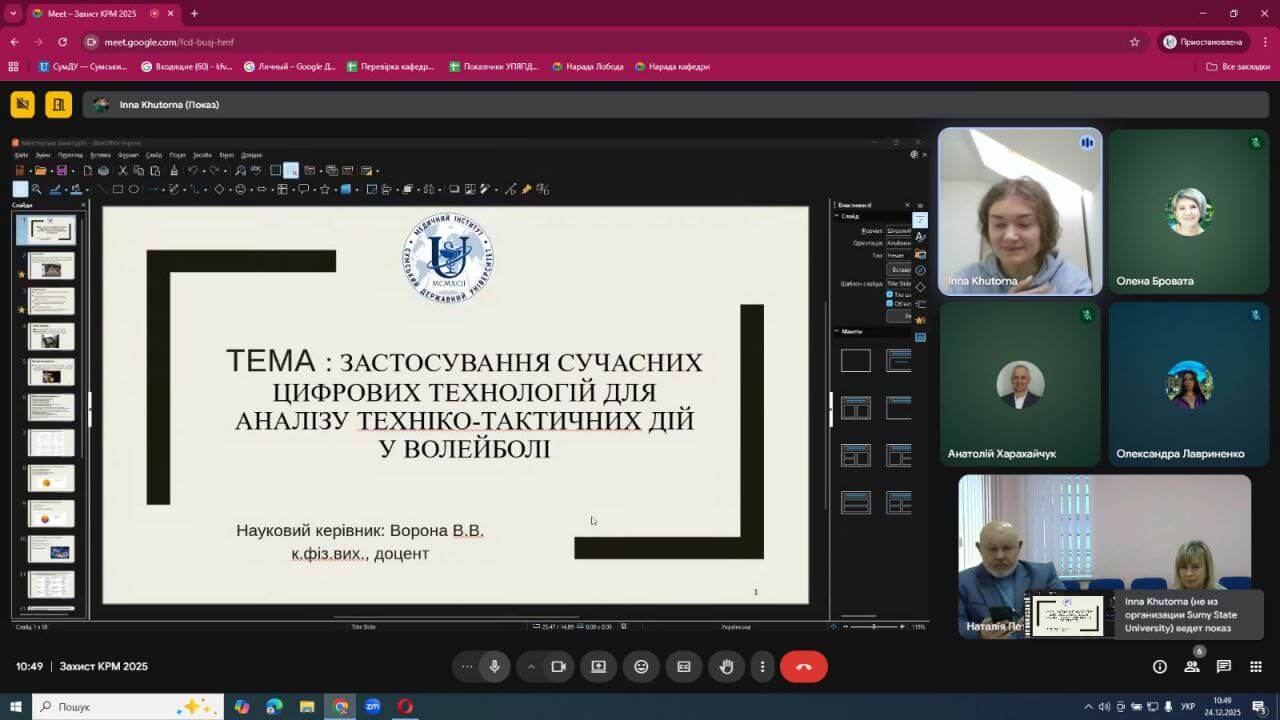This screenshot has width=1280, height=720.
Task: Open the Нарада Лобода bookmark
Action: coord(588,67)
